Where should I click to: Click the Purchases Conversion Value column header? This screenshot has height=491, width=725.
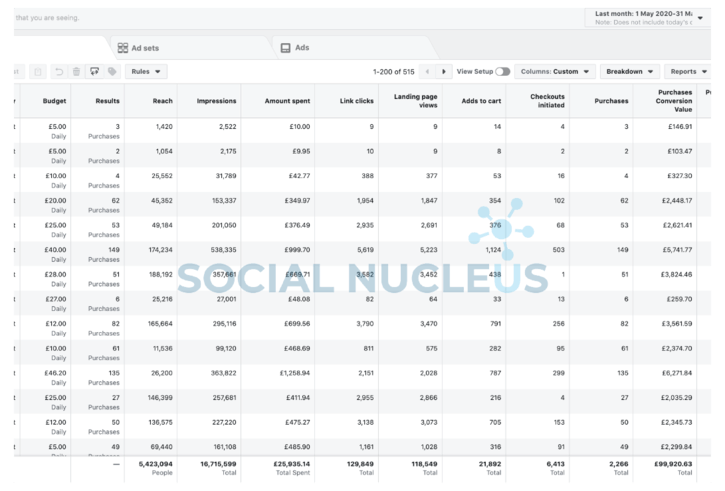pos(674,101)
